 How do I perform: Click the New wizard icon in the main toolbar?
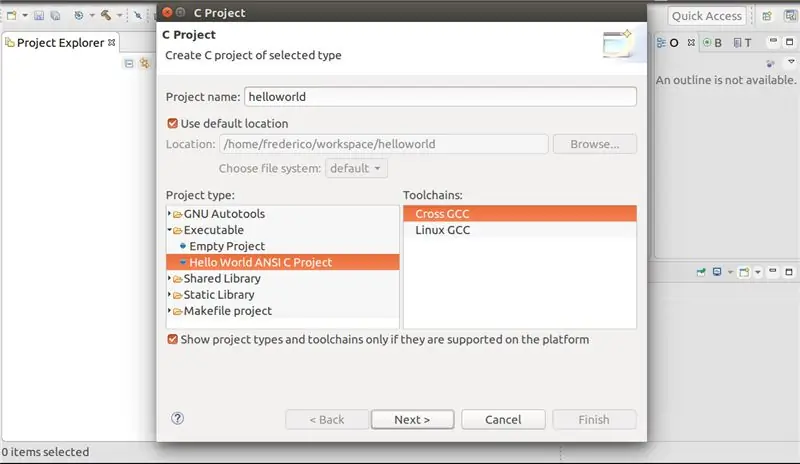click(11, 15)
